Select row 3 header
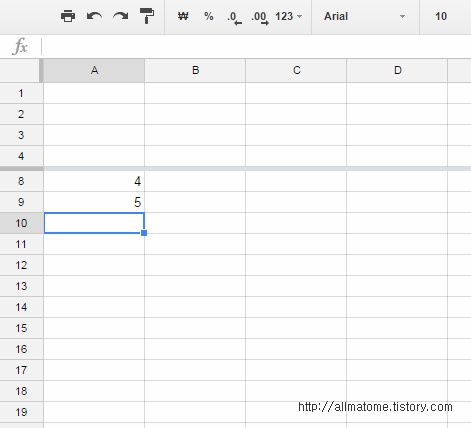The image size is (471, 428). (21, 135)
